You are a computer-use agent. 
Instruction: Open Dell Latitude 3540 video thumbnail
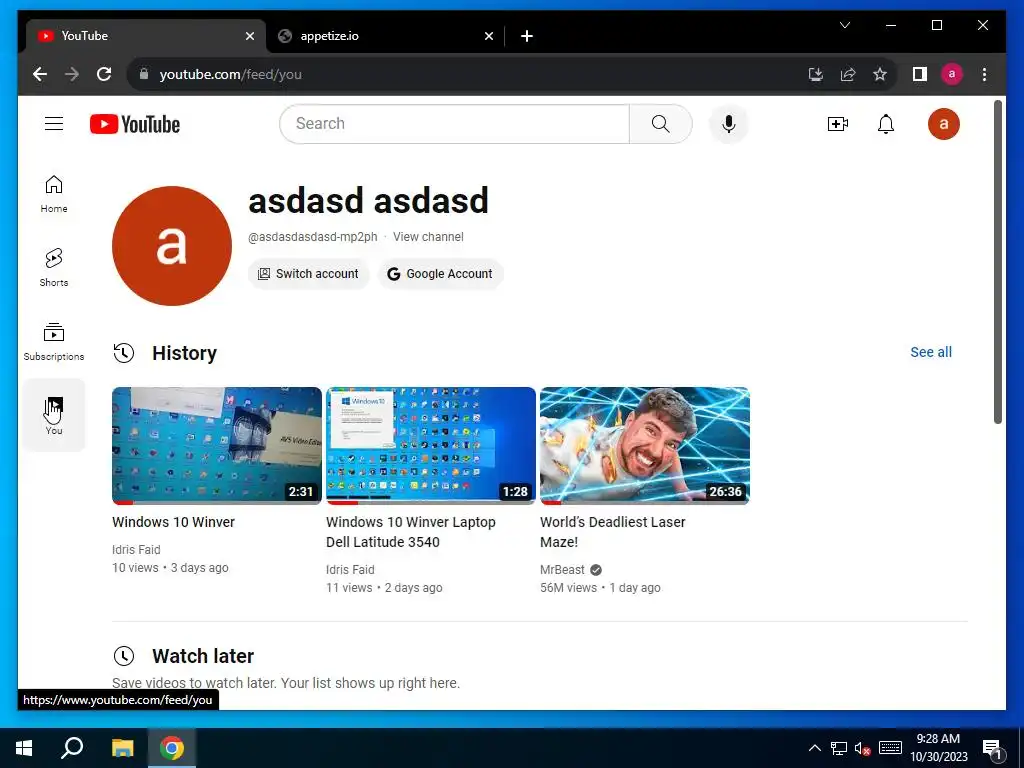tap(431, 445)
